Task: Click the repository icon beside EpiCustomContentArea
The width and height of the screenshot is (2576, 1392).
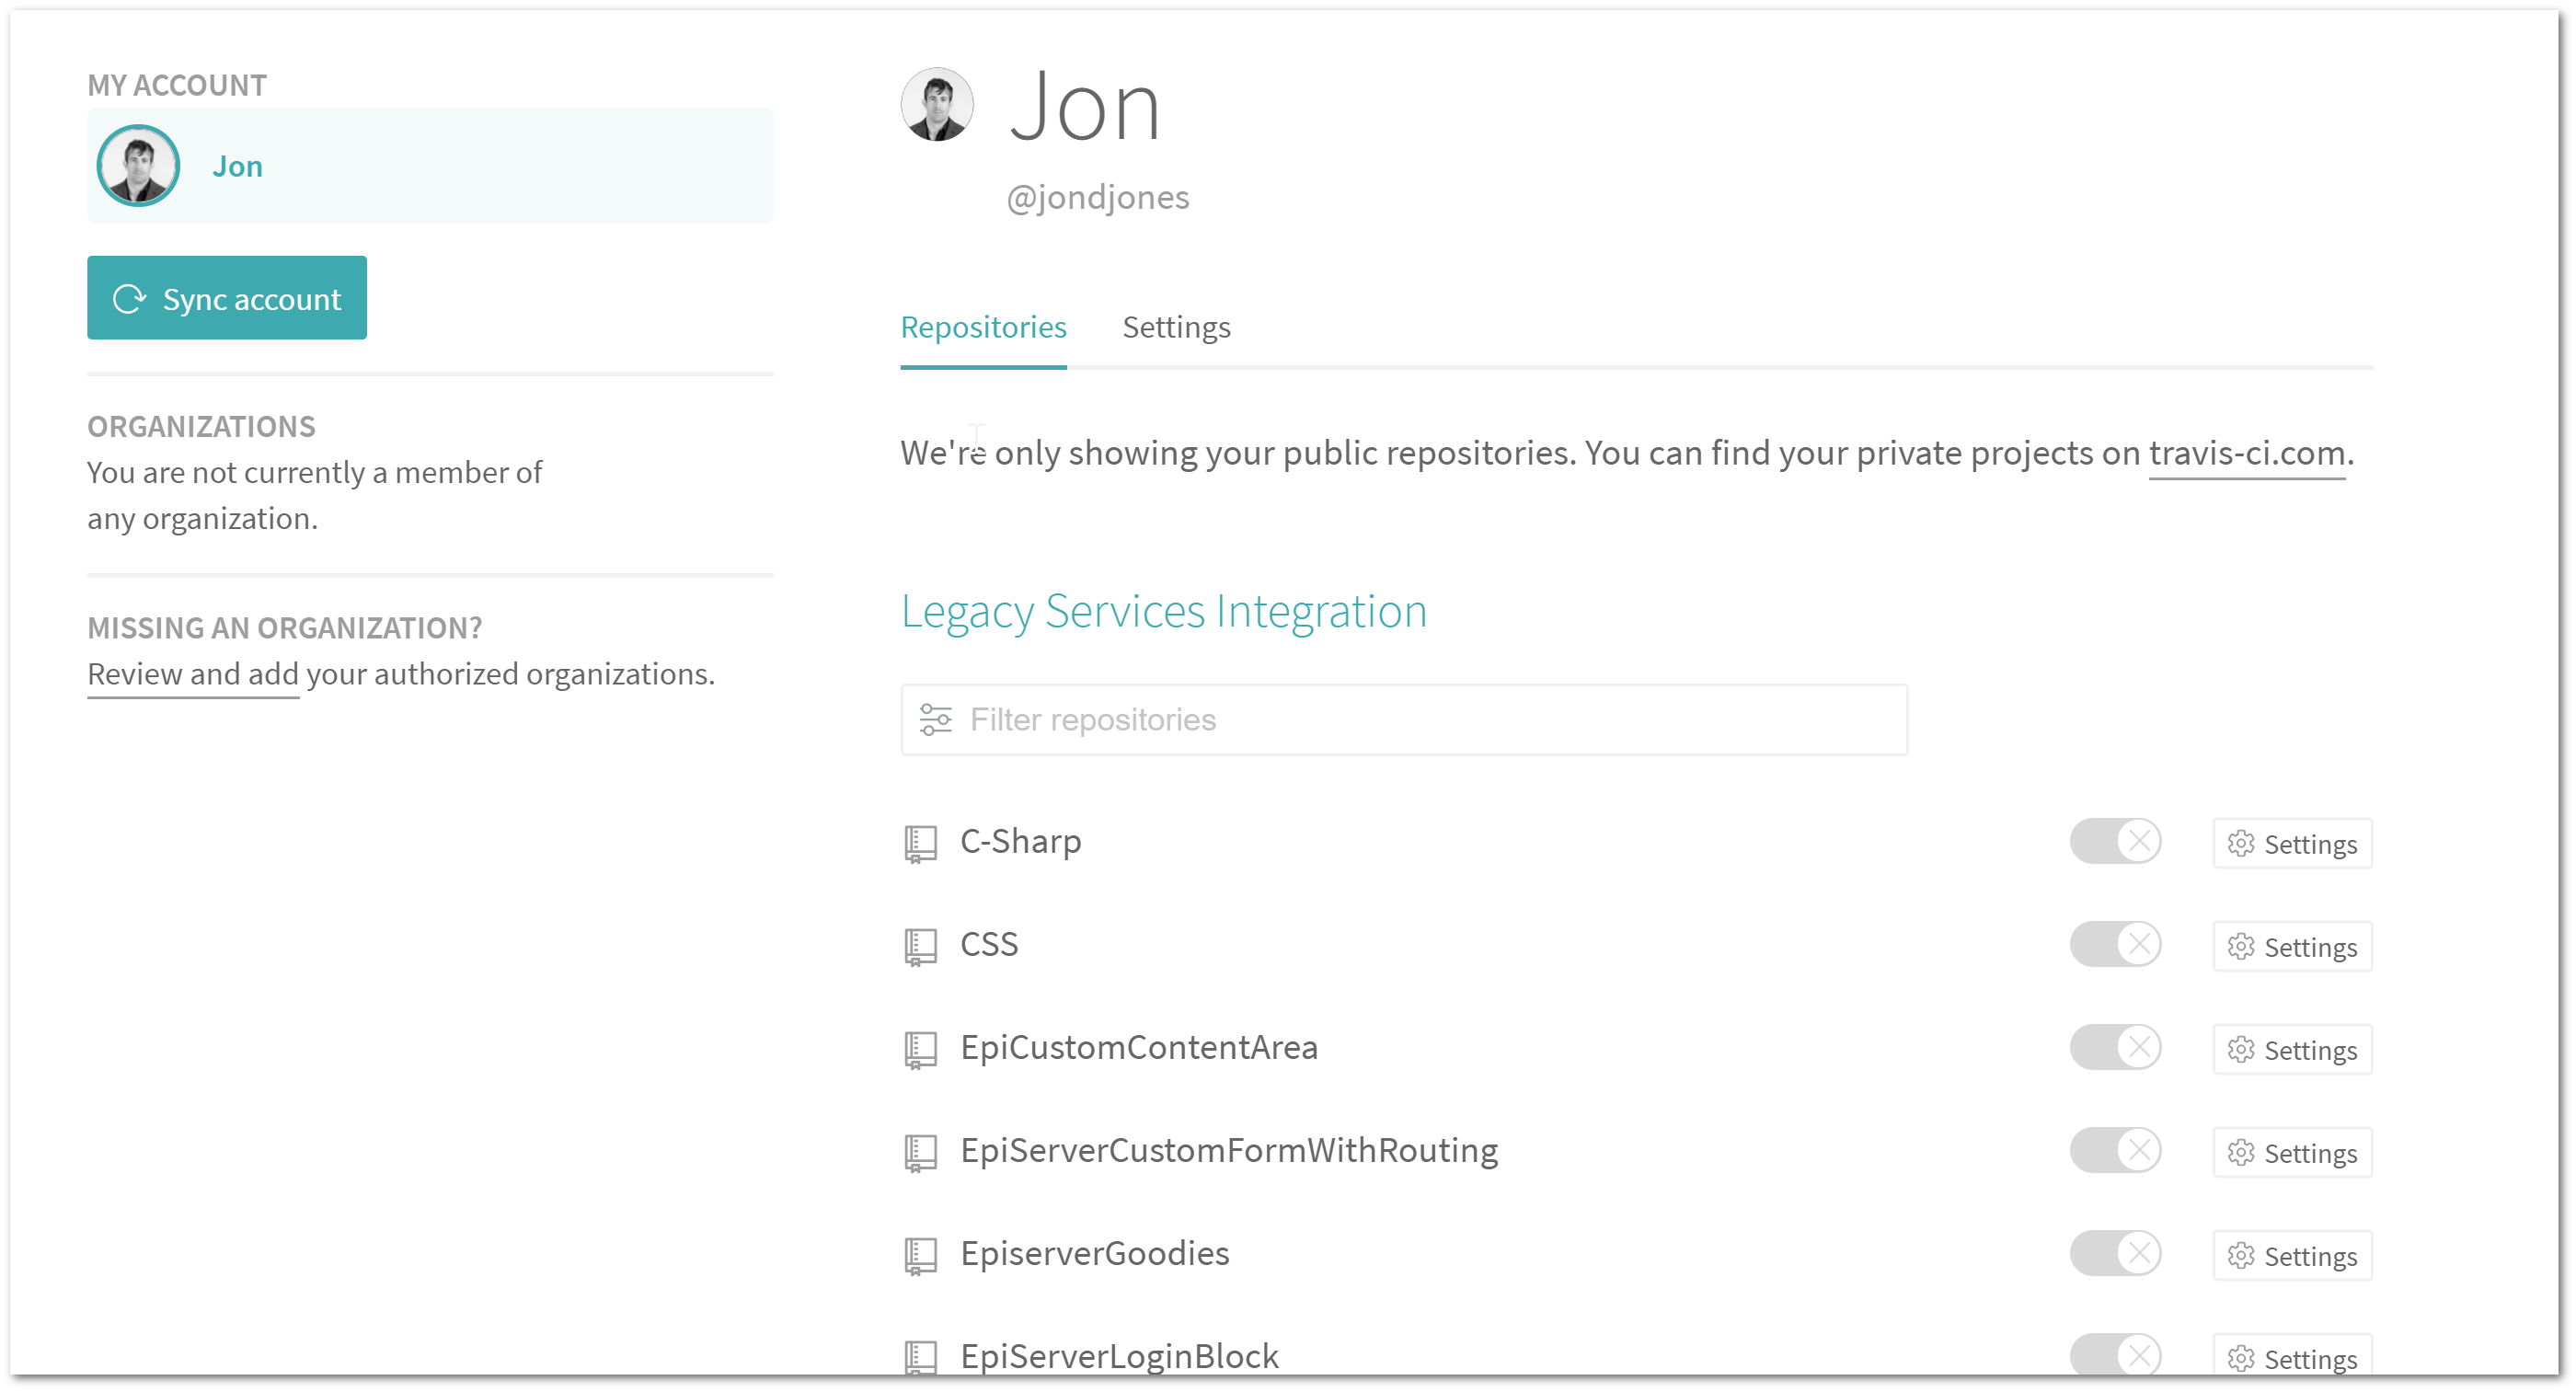Action: 920,1049
